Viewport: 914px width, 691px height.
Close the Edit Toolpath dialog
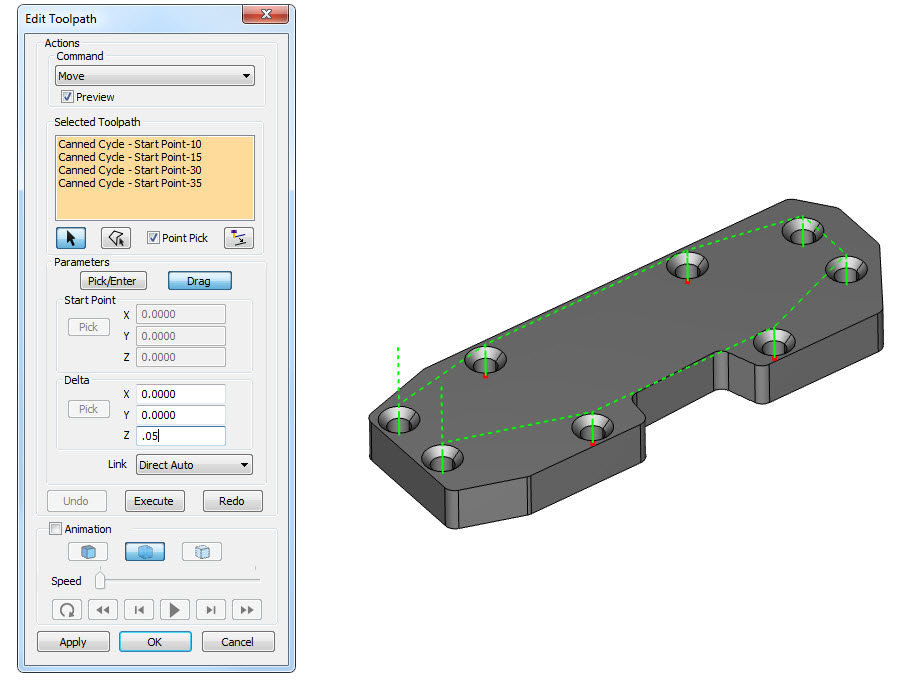[x=266, y=14]
